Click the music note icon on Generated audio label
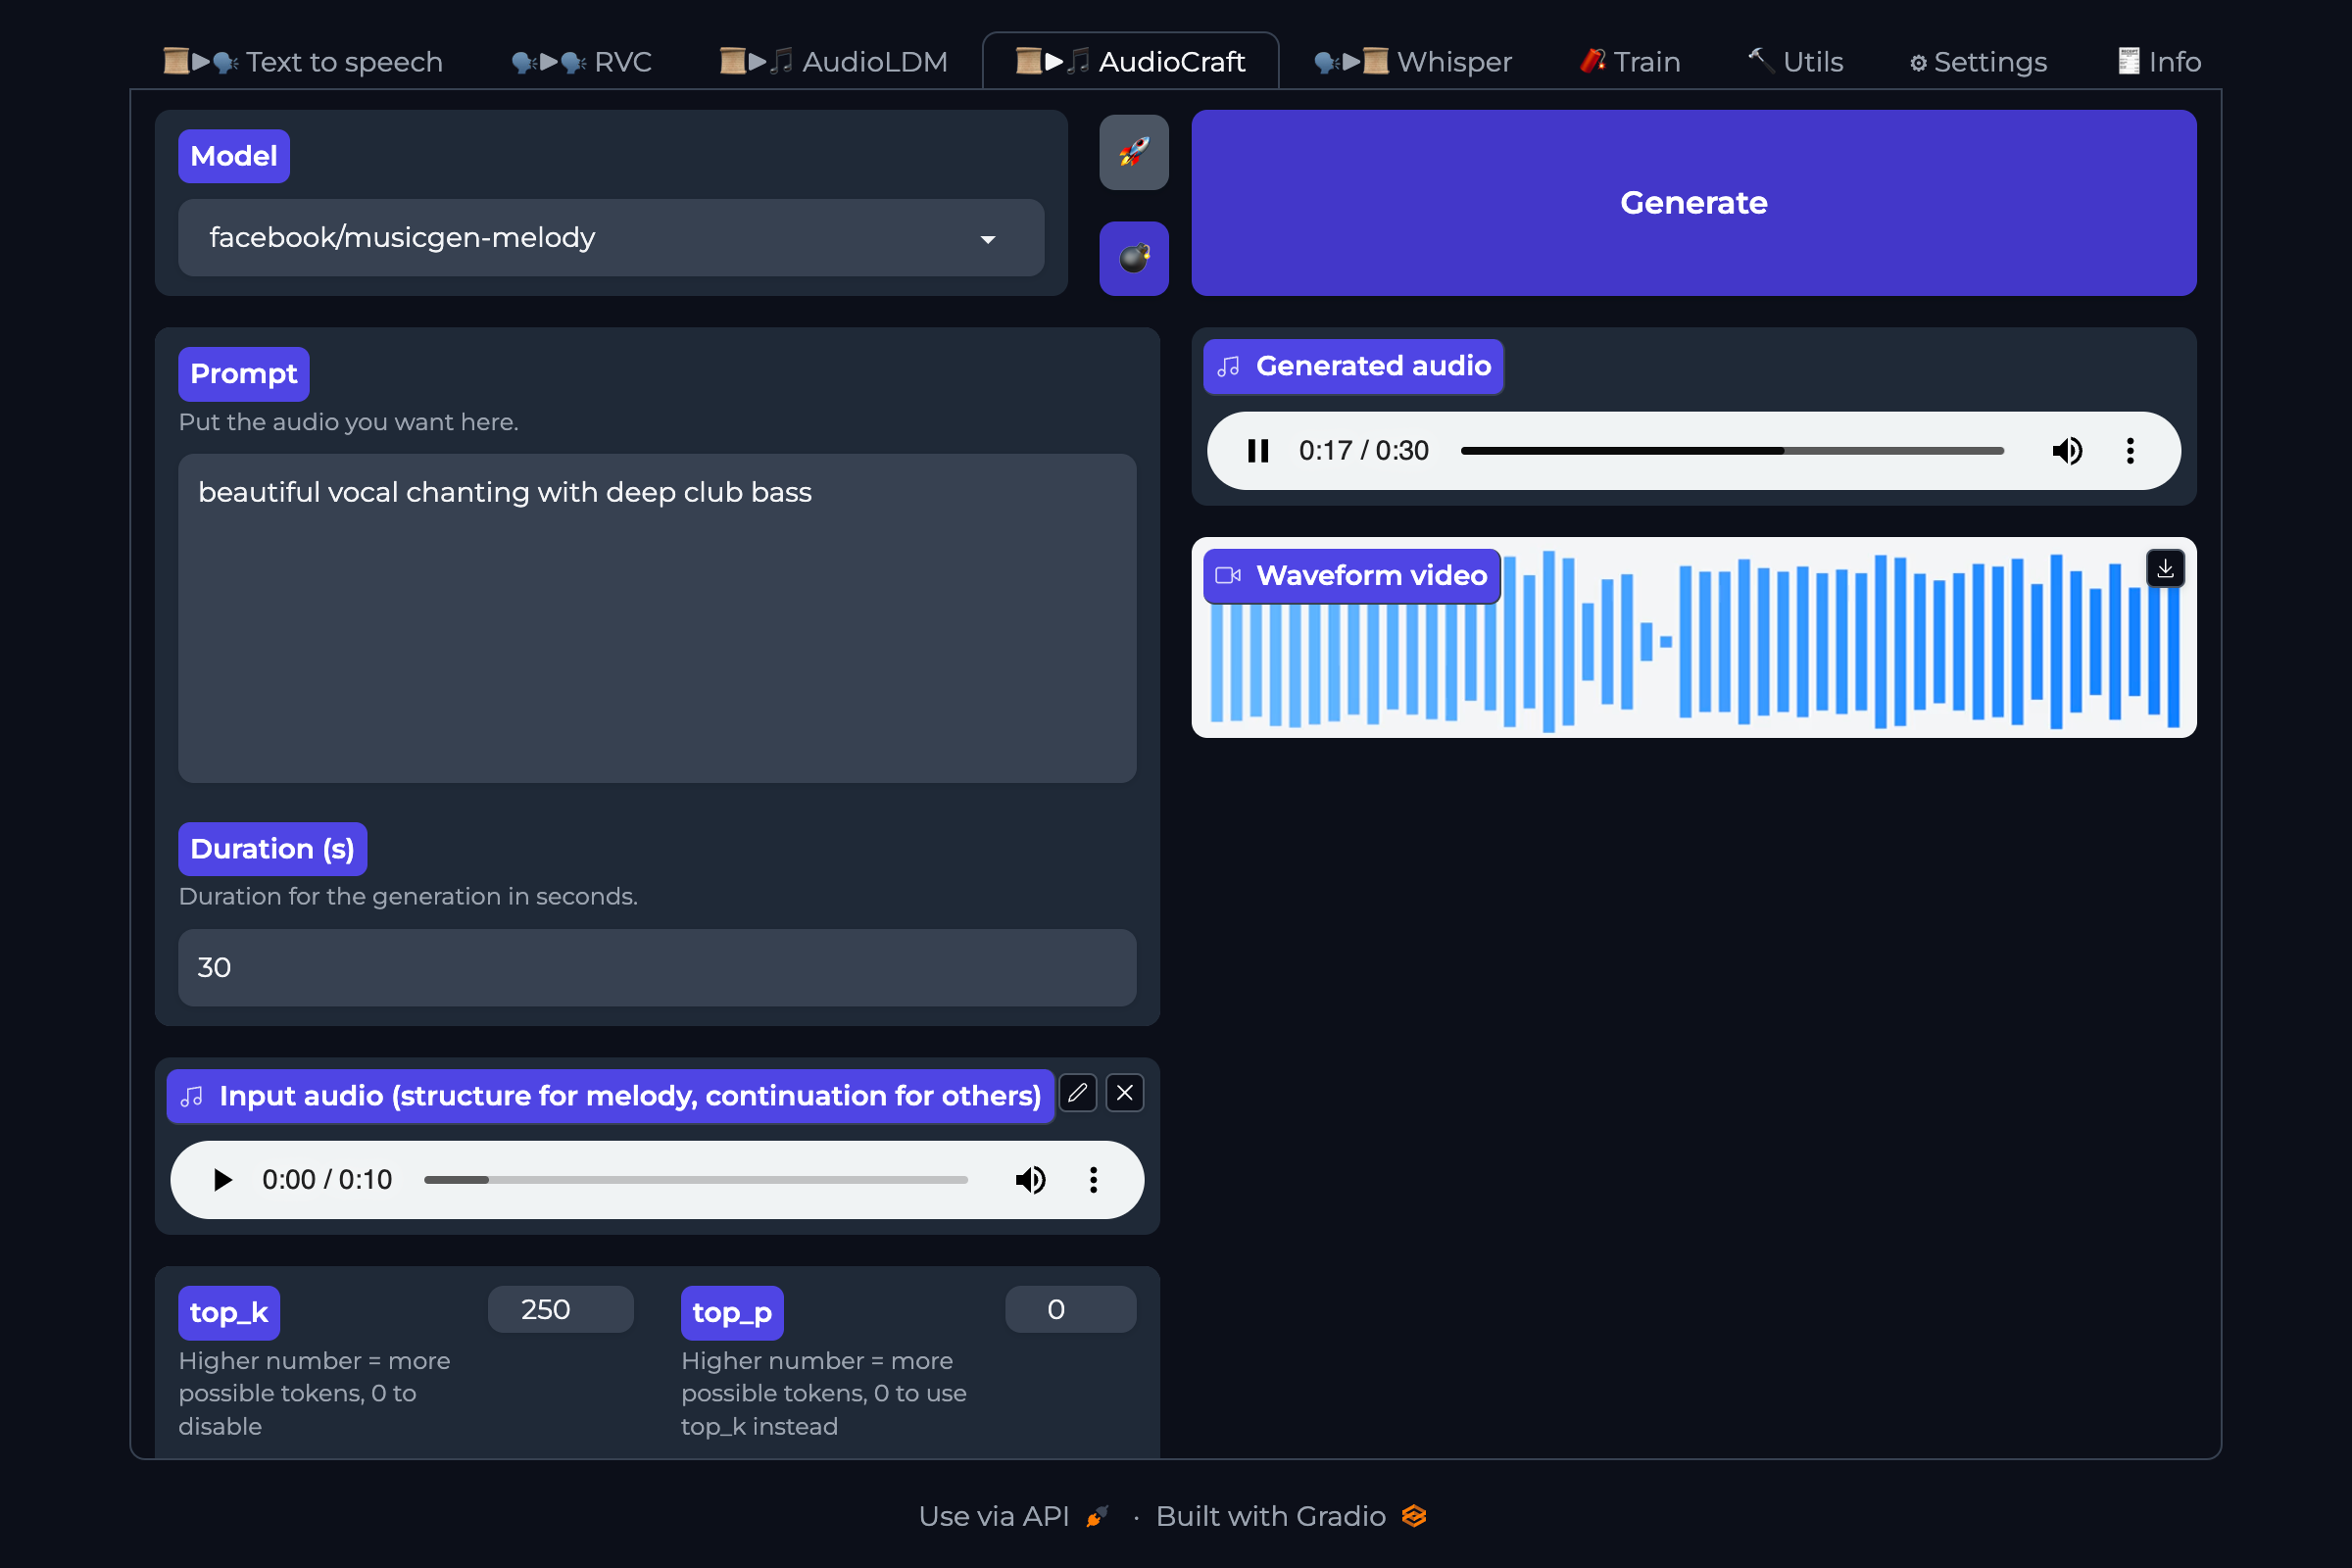 [x=1229, y=366]
